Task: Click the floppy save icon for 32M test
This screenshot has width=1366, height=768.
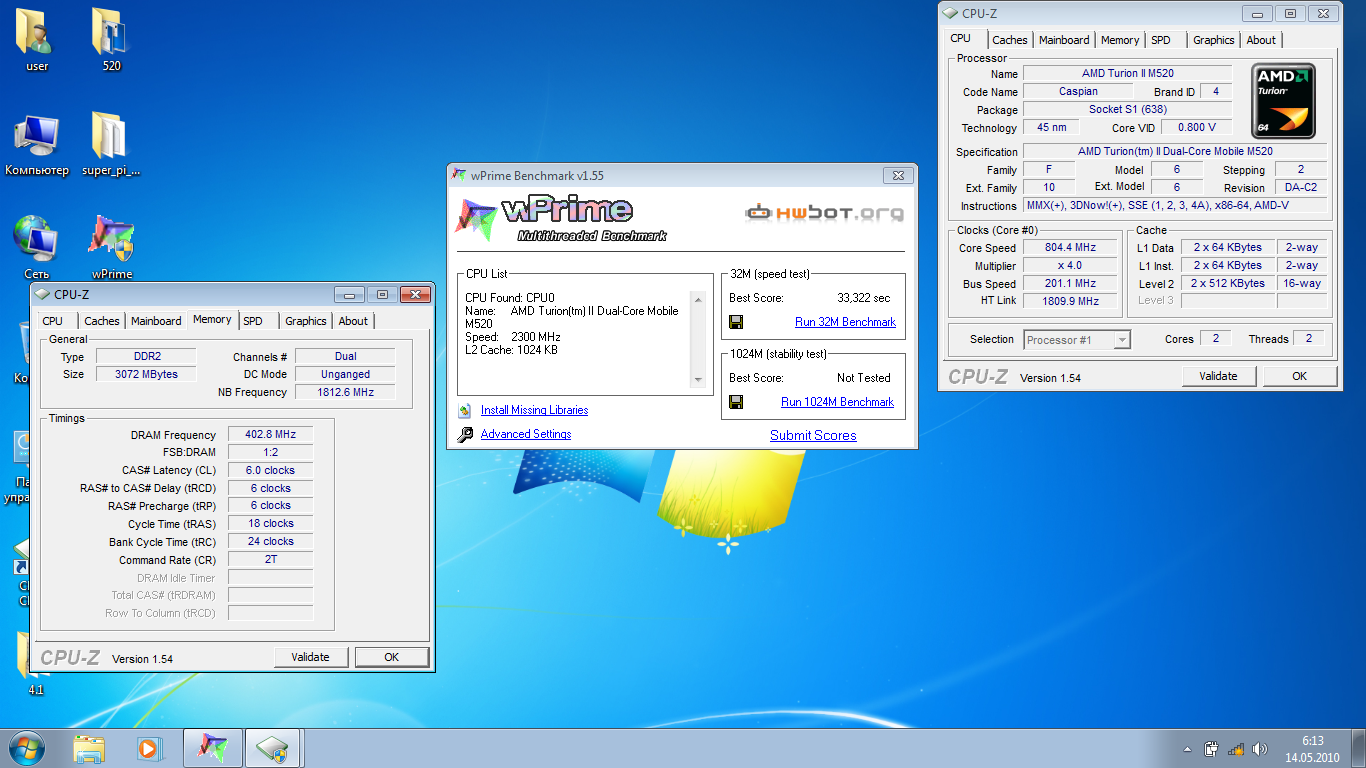Action: pyautogui.click(x=736, y=322)
